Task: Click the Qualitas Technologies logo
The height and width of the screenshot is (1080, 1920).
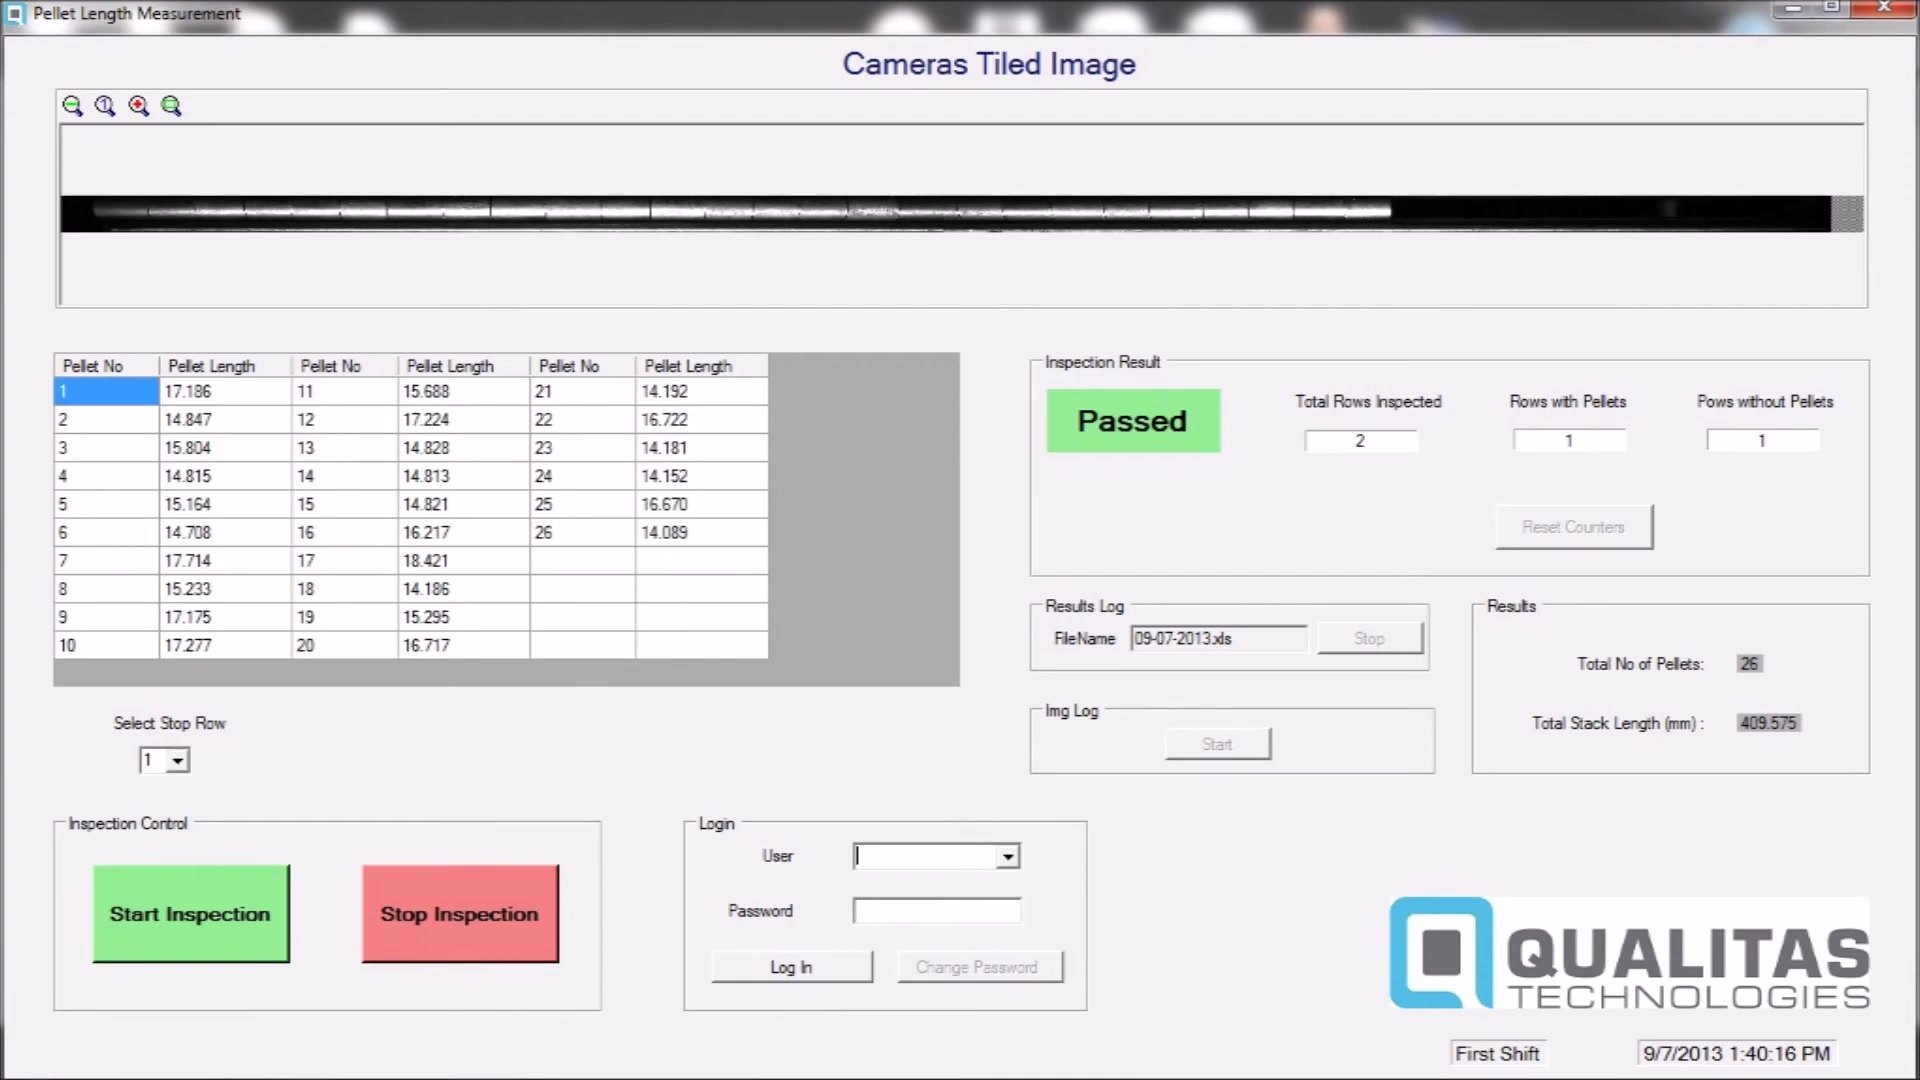Action: [x=1629, y=954]
